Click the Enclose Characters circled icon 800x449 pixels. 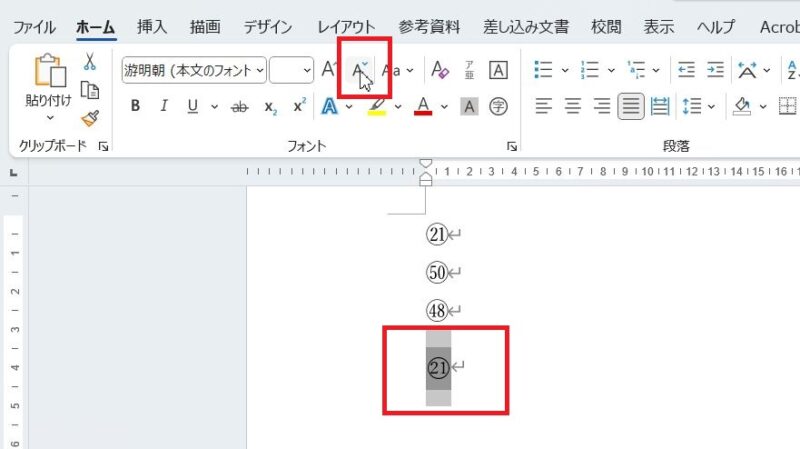[498, 107]
